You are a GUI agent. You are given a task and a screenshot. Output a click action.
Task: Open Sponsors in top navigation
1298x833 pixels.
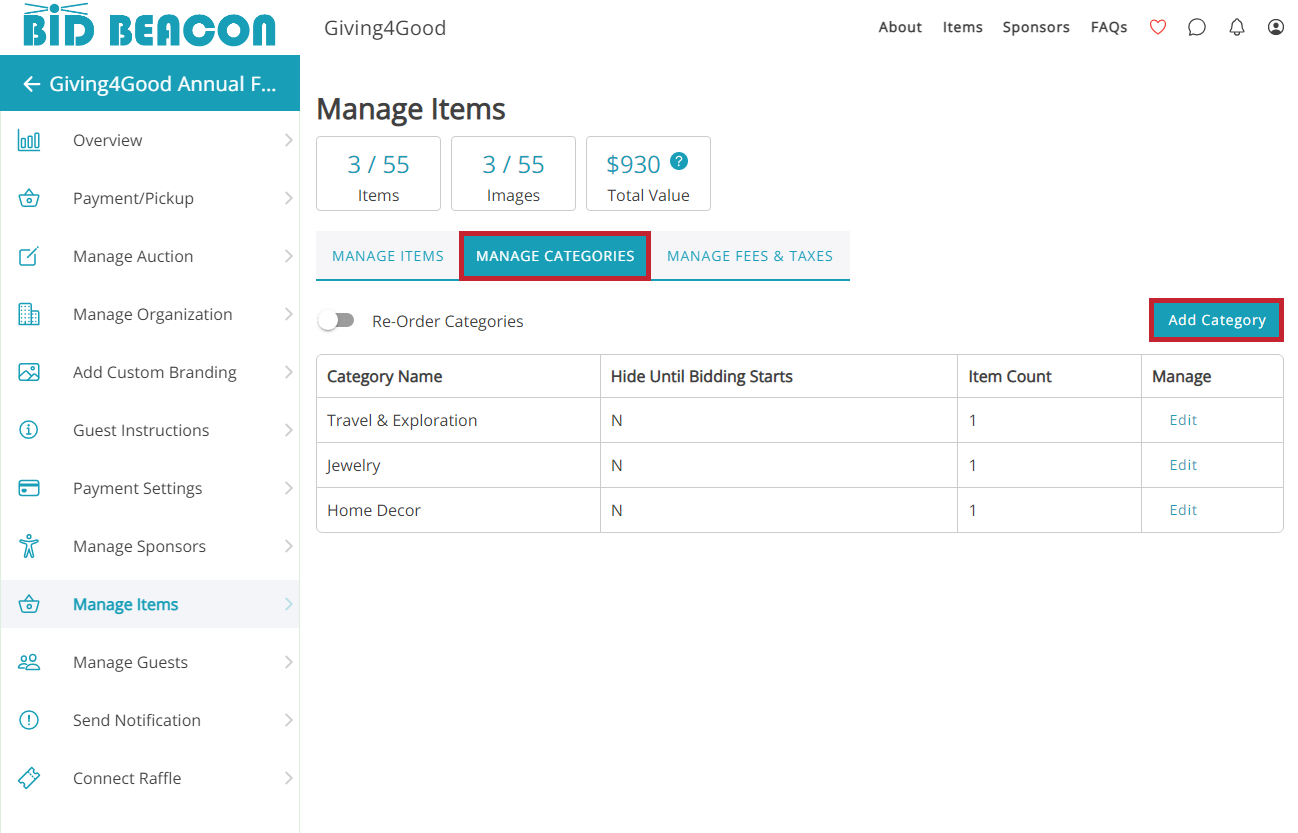pyautogui.click(x=1036, y=28)
